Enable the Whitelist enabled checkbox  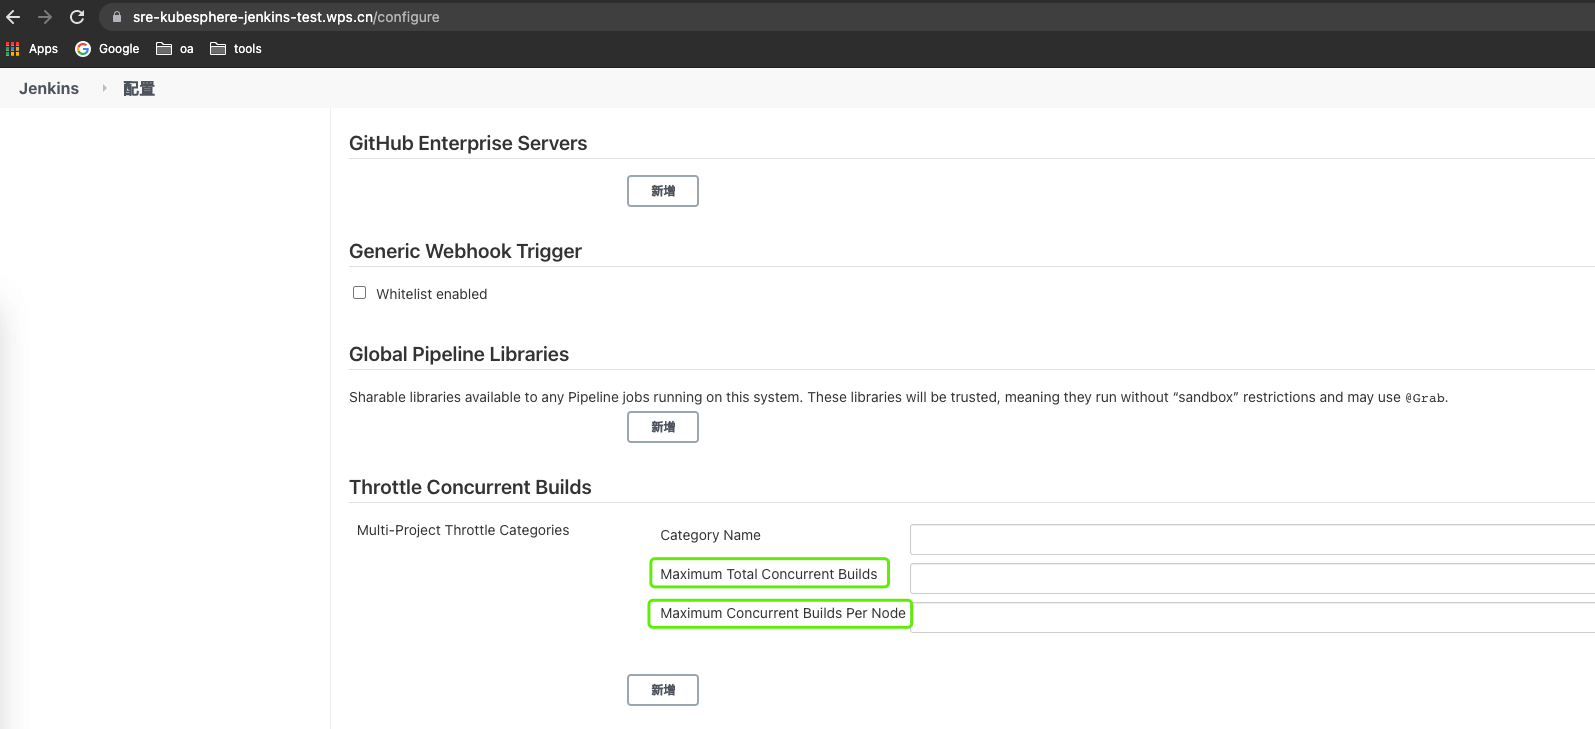click(359, 293)
